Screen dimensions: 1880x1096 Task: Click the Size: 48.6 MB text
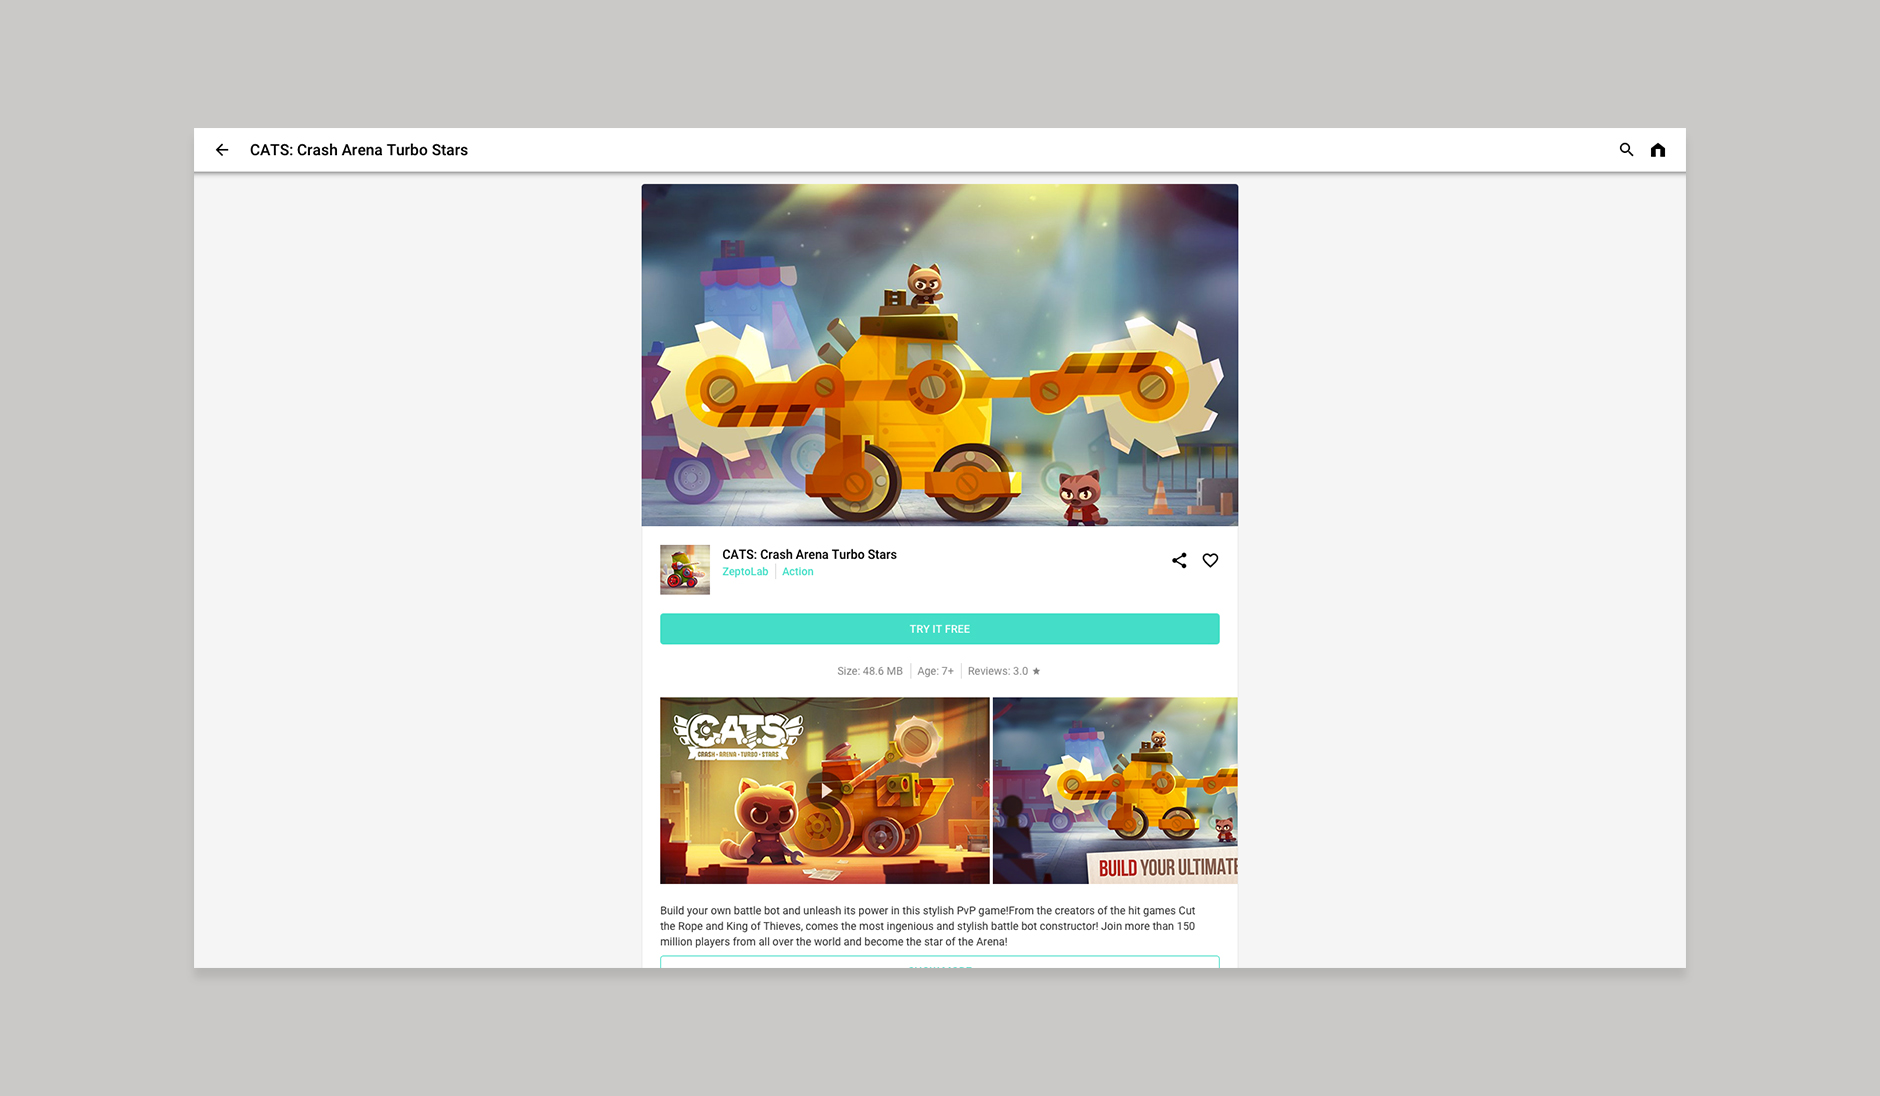pyautogui.click(x=870, y=672)
